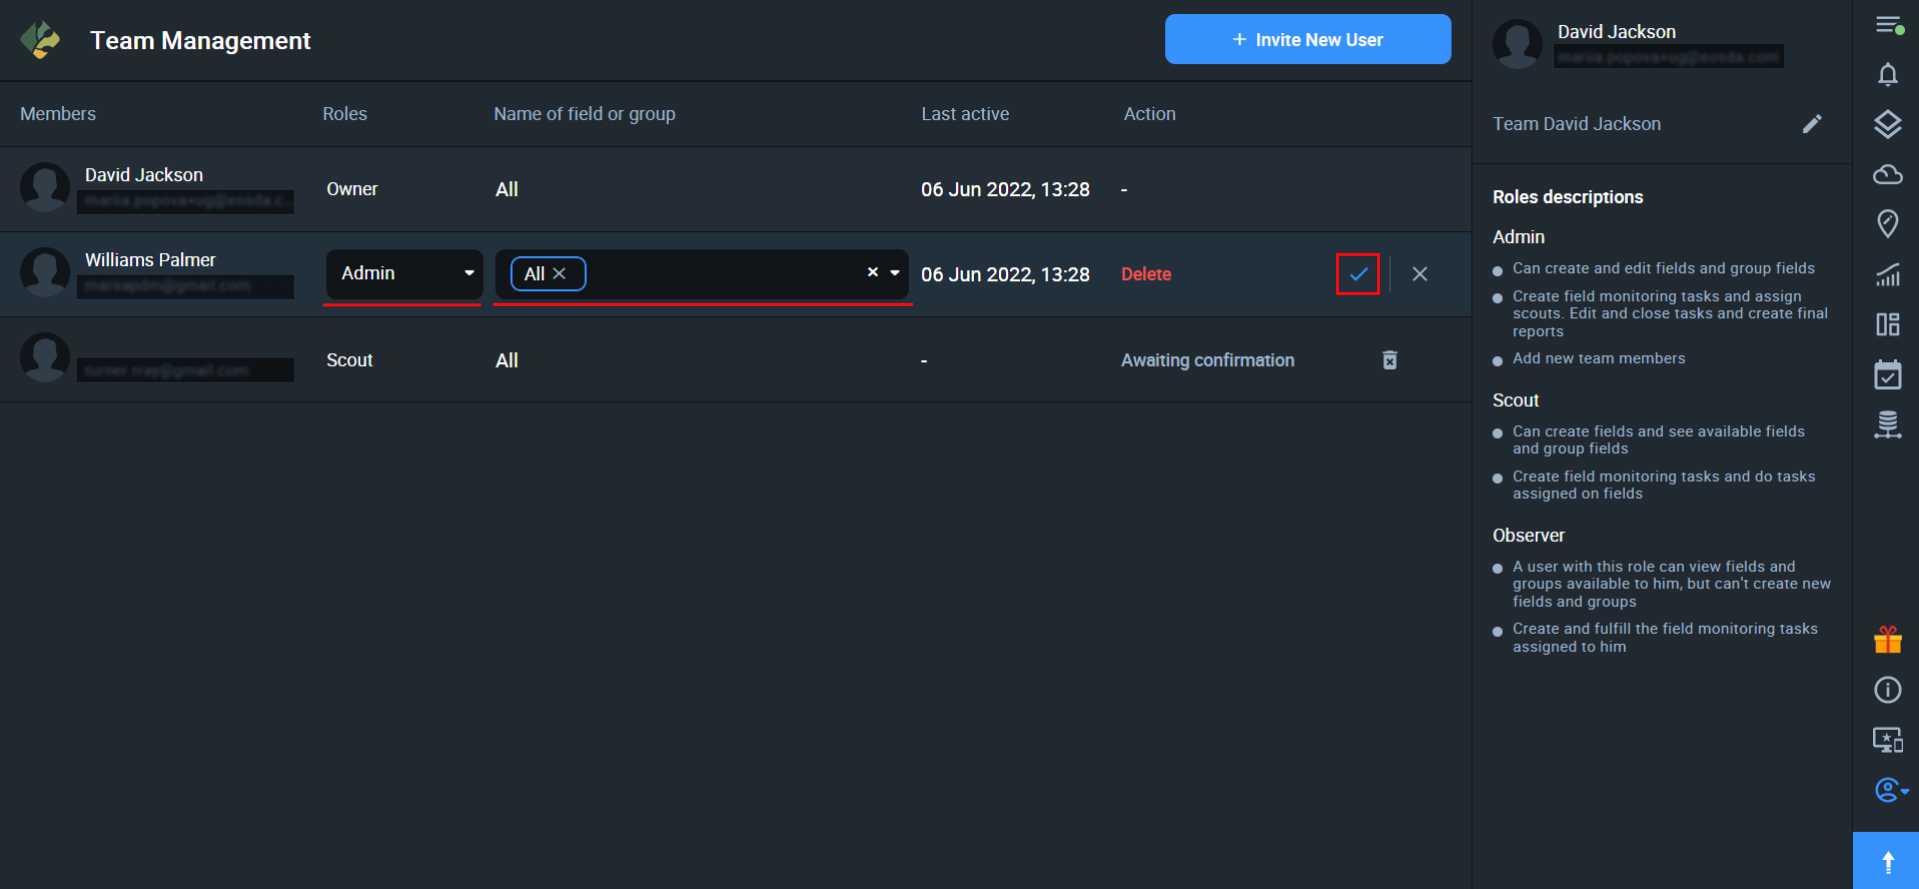Click Invite New User button

1307,40
